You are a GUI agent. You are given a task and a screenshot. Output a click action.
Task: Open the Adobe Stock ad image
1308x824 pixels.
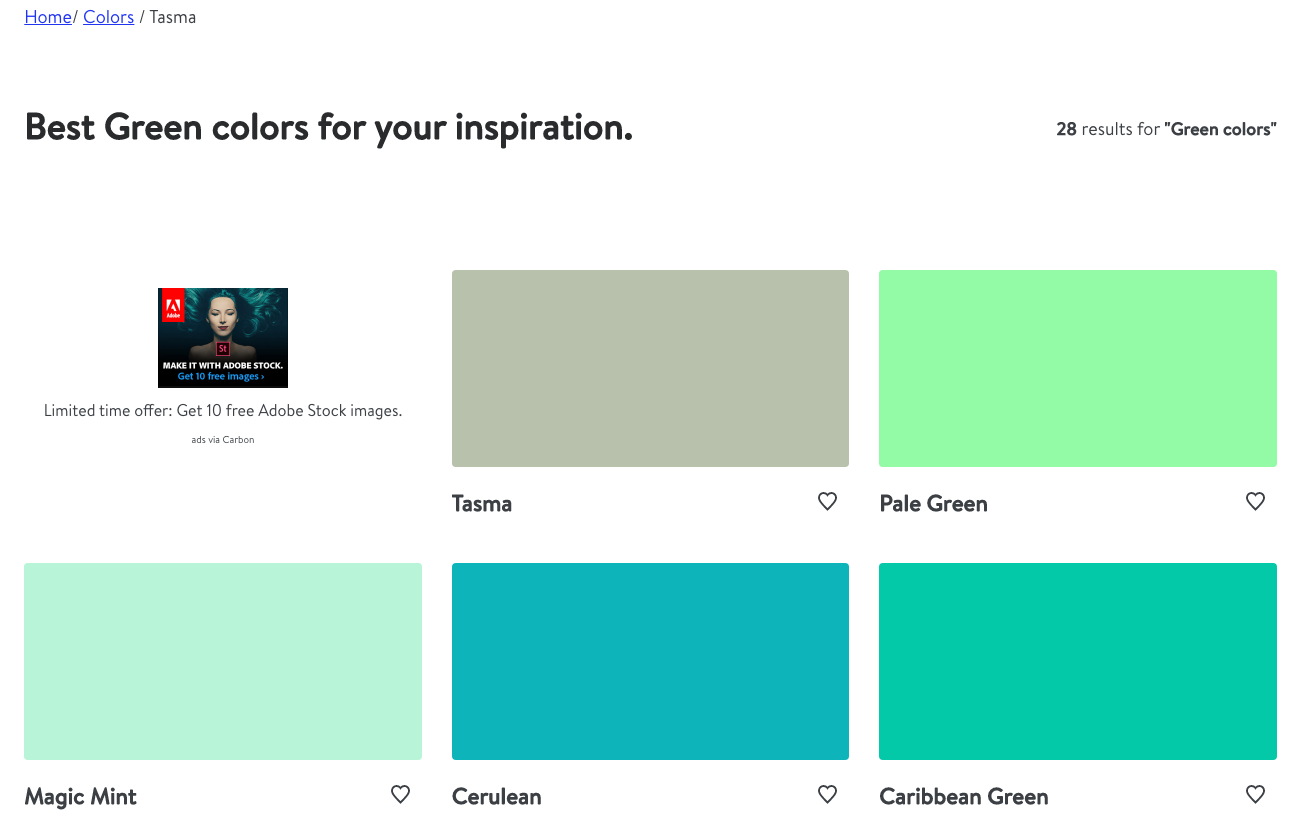(223, 338)
